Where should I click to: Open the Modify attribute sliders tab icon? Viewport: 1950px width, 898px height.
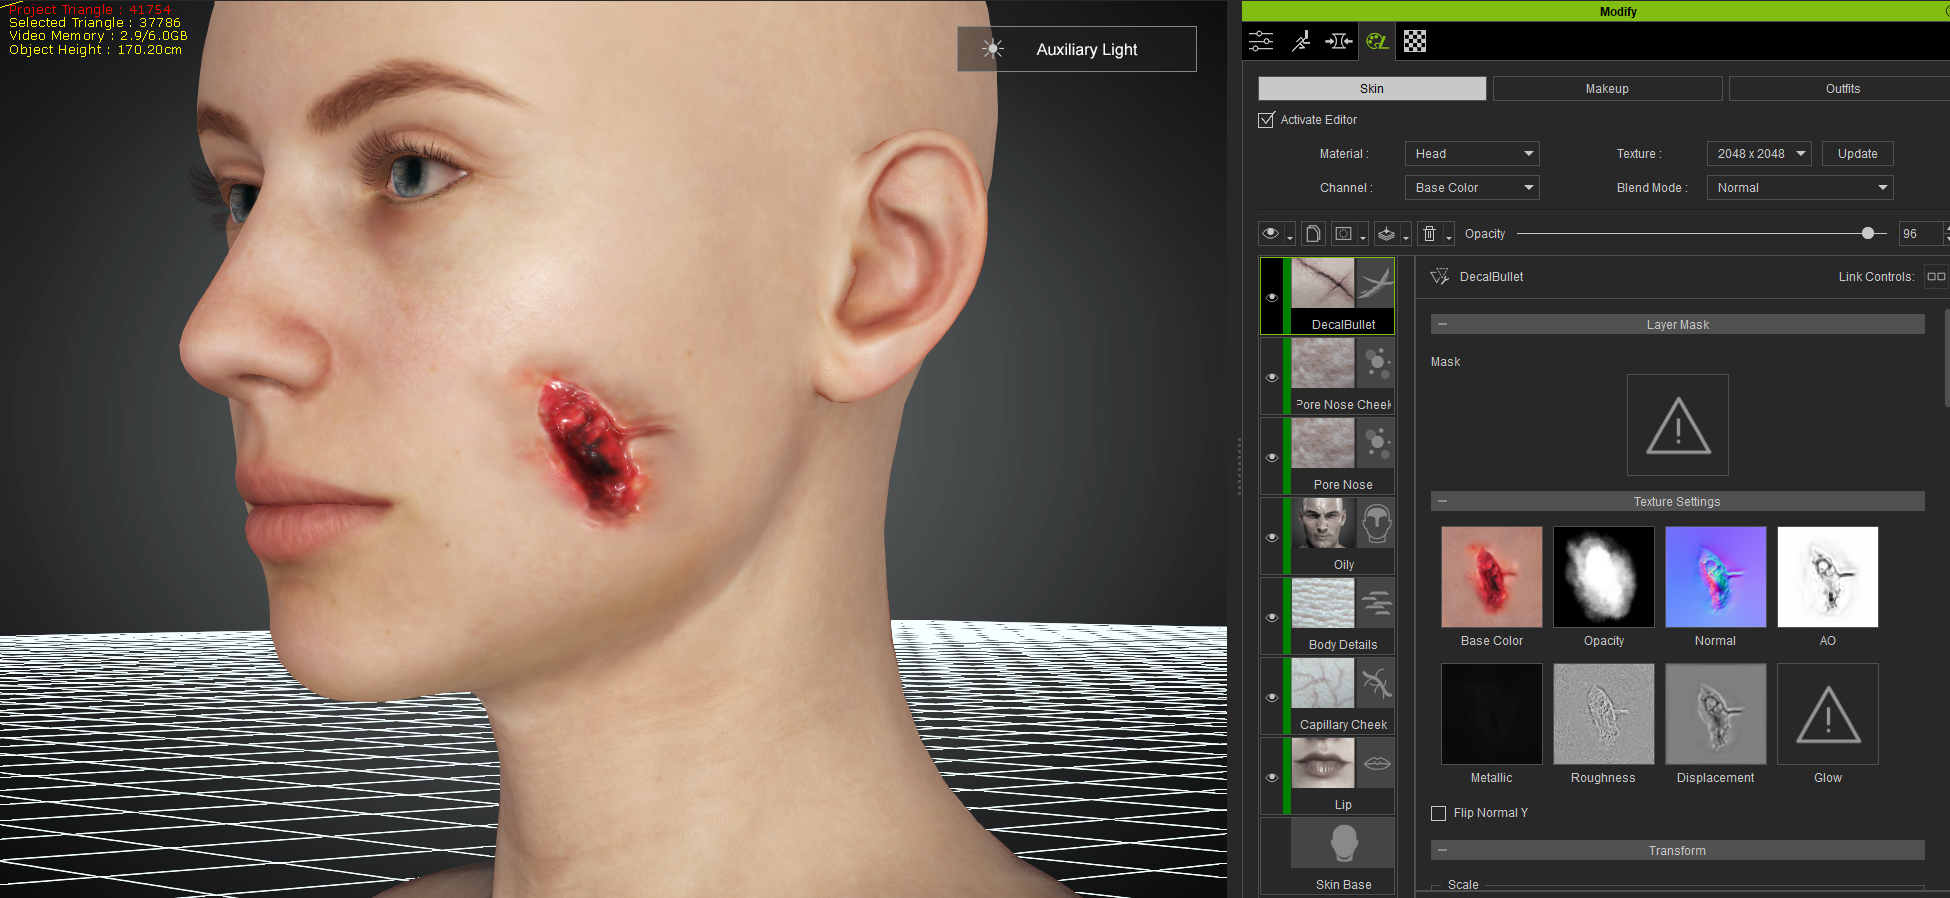pos(1261,41)
